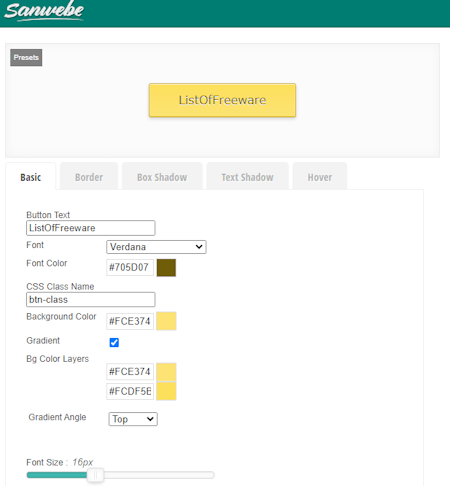Click the Font Color hex field #705D07
Image resolution: width=450 pixels, height=502 pixels.
pyautogui.click(x=130, y=267)
